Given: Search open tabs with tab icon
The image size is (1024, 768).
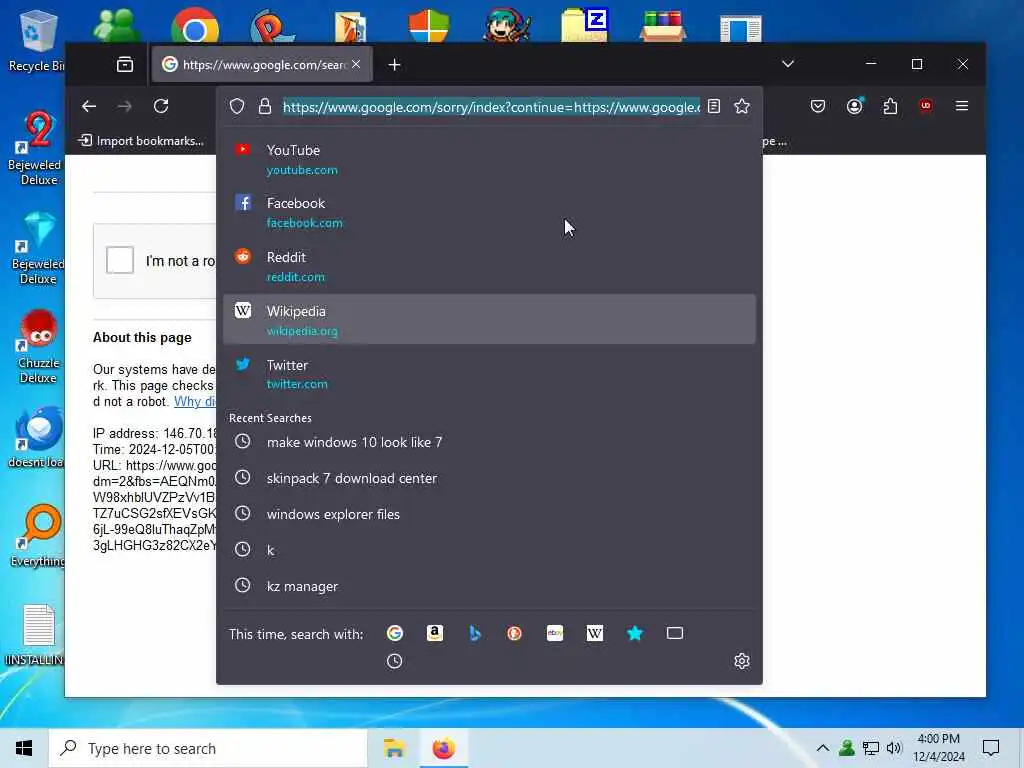Looking at the screenshot, I should coord(675,633).
